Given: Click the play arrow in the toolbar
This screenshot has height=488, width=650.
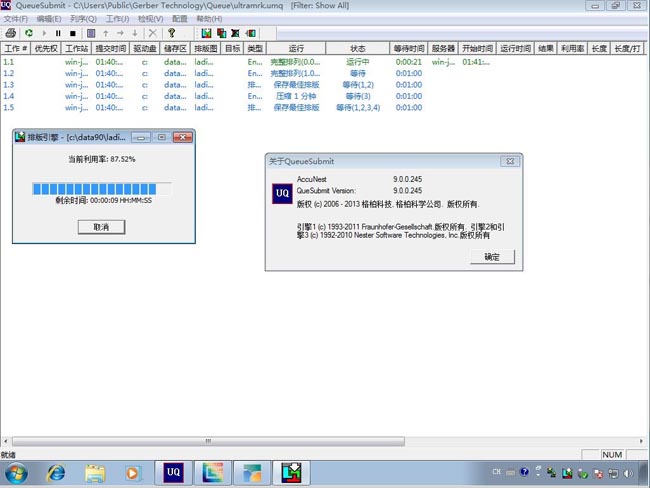Looking at the screenshot, I should 44,33.
